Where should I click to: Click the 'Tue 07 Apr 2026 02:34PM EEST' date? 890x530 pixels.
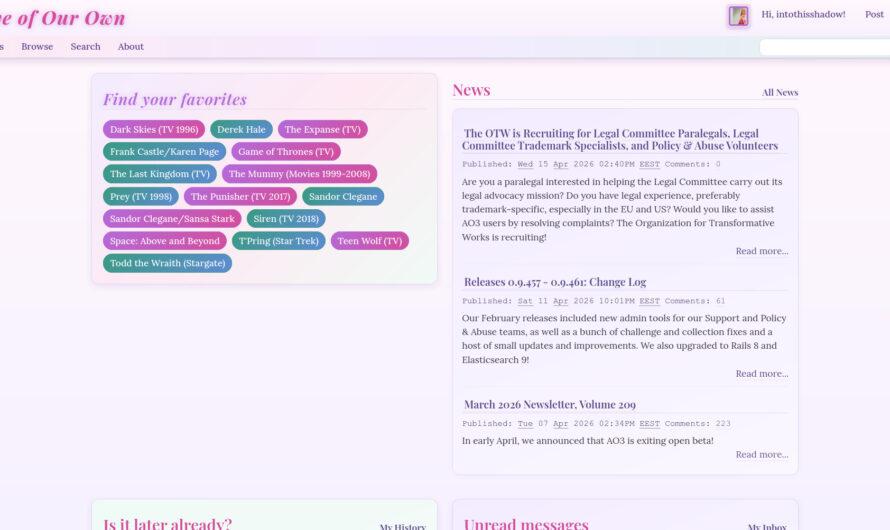pyautogui.click(x=589, y=423)
